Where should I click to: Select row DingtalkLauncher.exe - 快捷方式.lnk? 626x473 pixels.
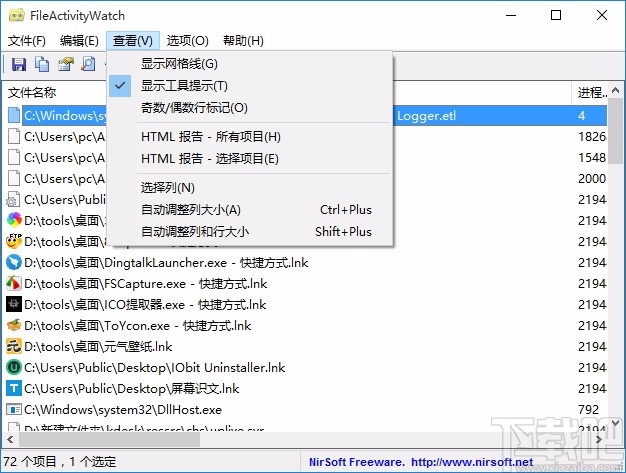(166, 263)
